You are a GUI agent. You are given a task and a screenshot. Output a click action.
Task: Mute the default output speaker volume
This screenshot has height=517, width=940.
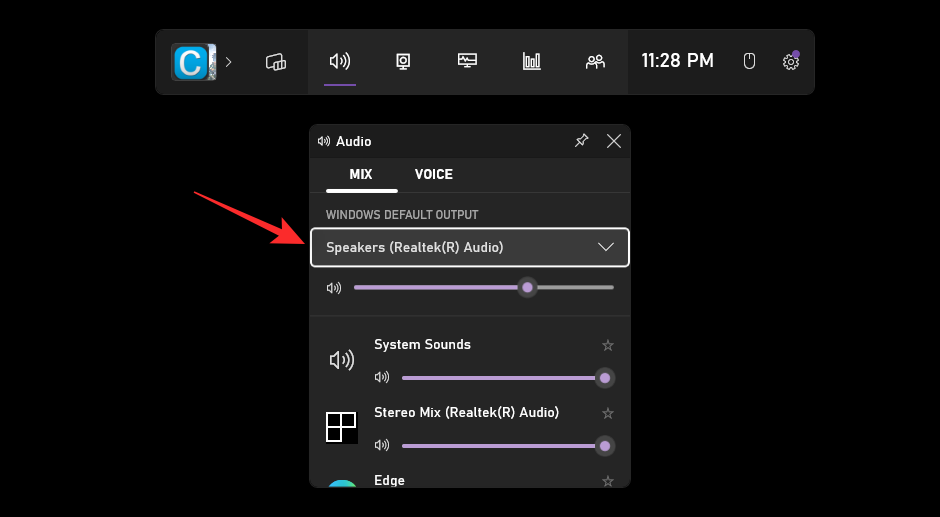334,288
